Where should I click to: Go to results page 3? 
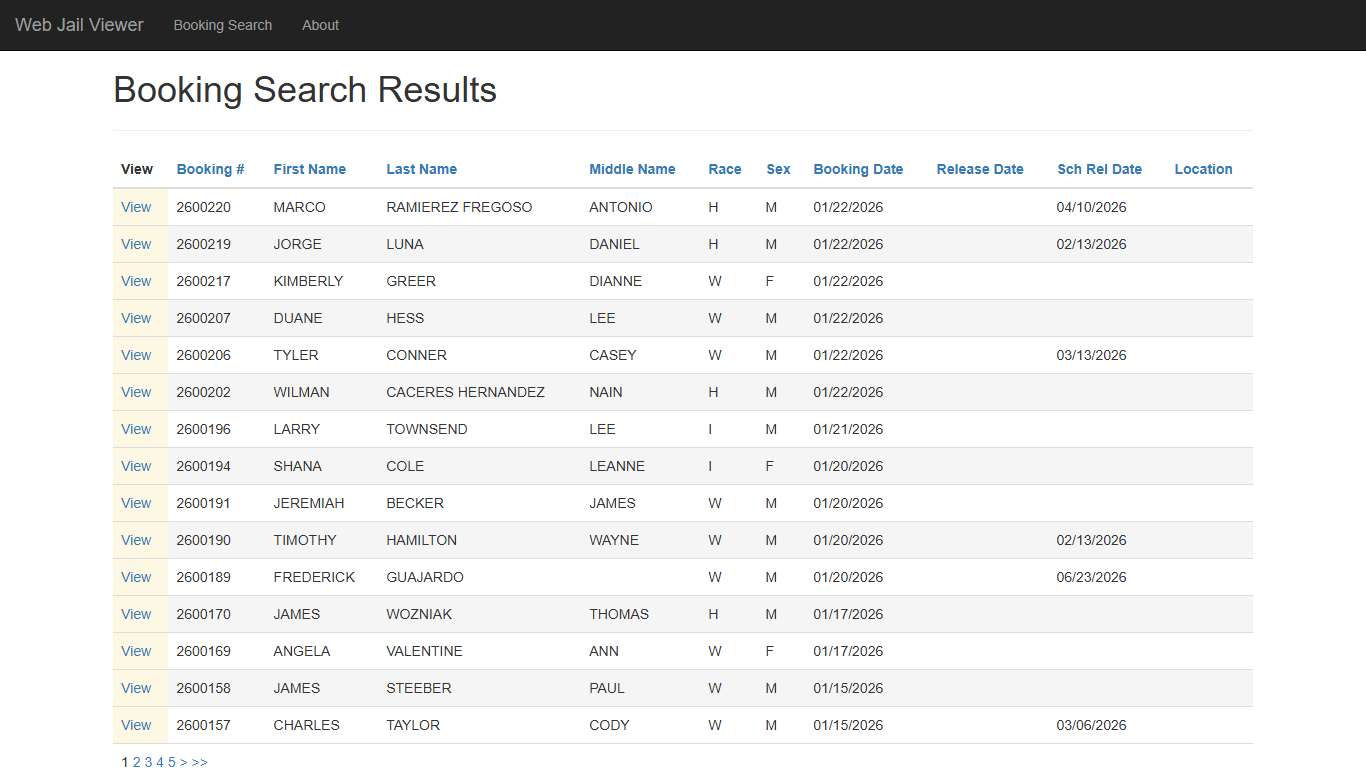pos(148,761)
